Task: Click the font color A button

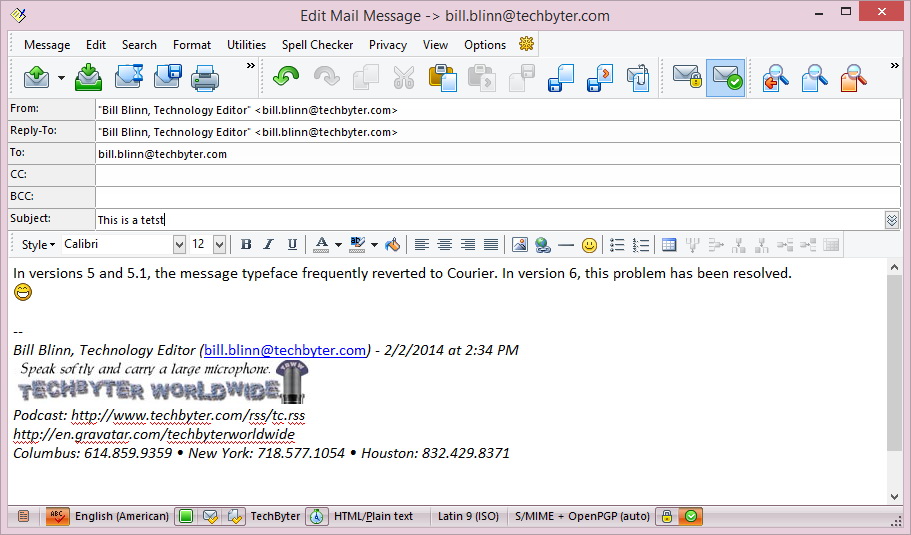Action: tap(321, 245)
